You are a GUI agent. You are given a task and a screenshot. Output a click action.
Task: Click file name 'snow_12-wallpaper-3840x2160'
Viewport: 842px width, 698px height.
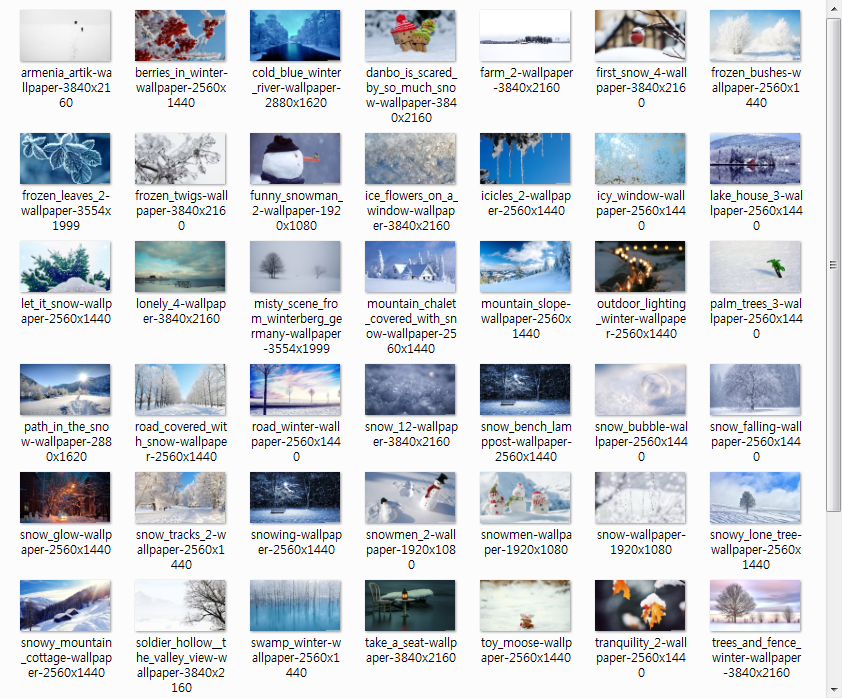point(411,434)
